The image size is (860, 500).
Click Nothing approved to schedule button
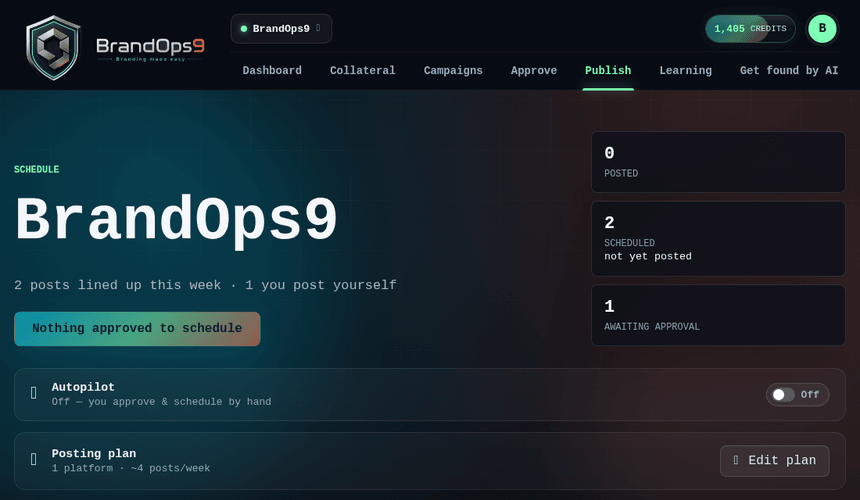(137, 328)
